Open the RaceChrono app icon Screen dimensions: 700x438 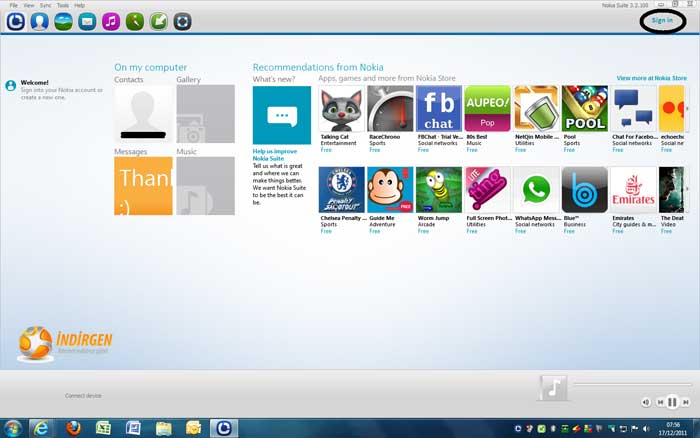pos(390,108)
